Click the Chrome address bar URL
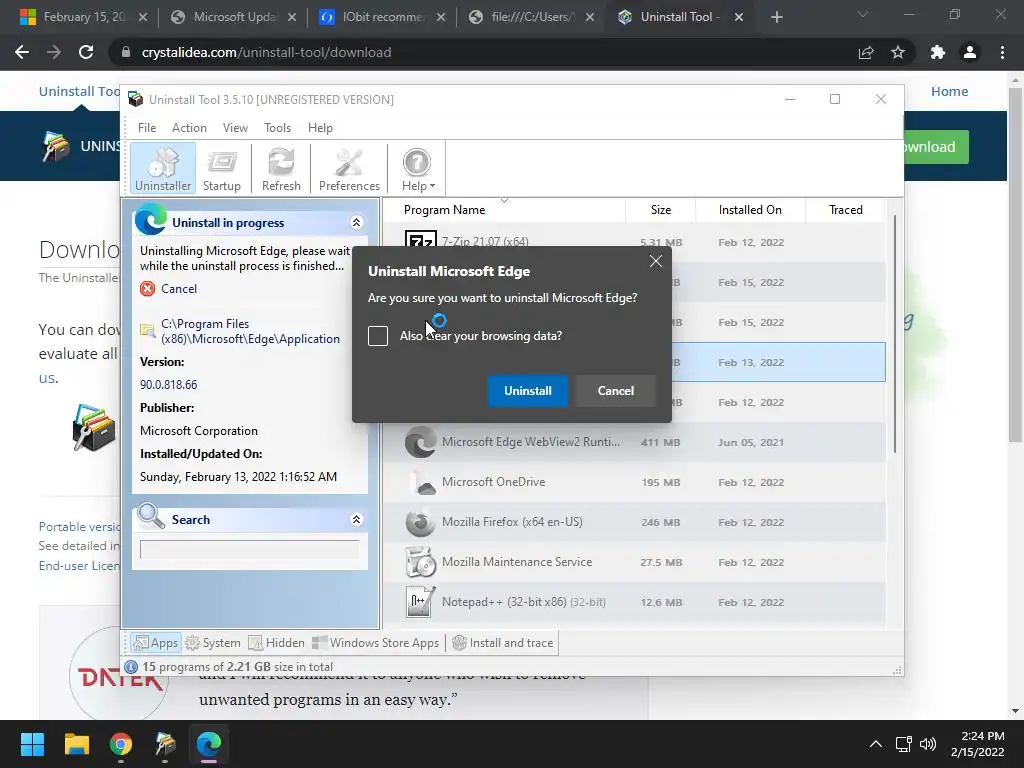1024x768 pixels. tap(266, 52)
